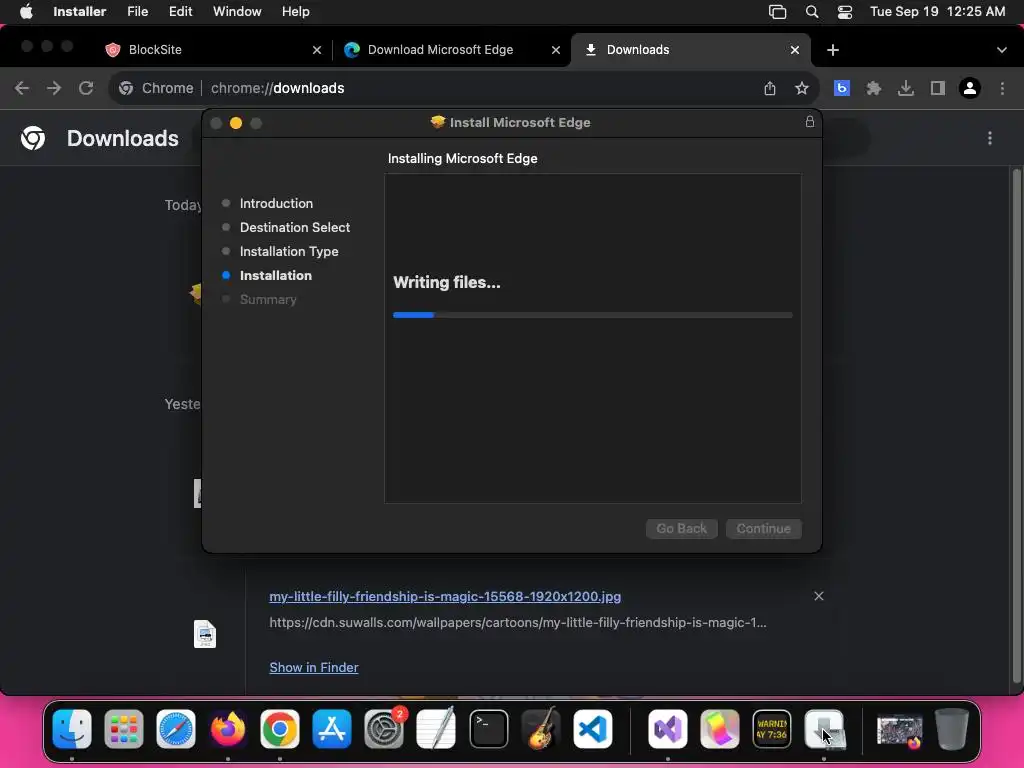Open the File menu
The height and width of the screenshot is (768, 1024).
pos(137,12)
